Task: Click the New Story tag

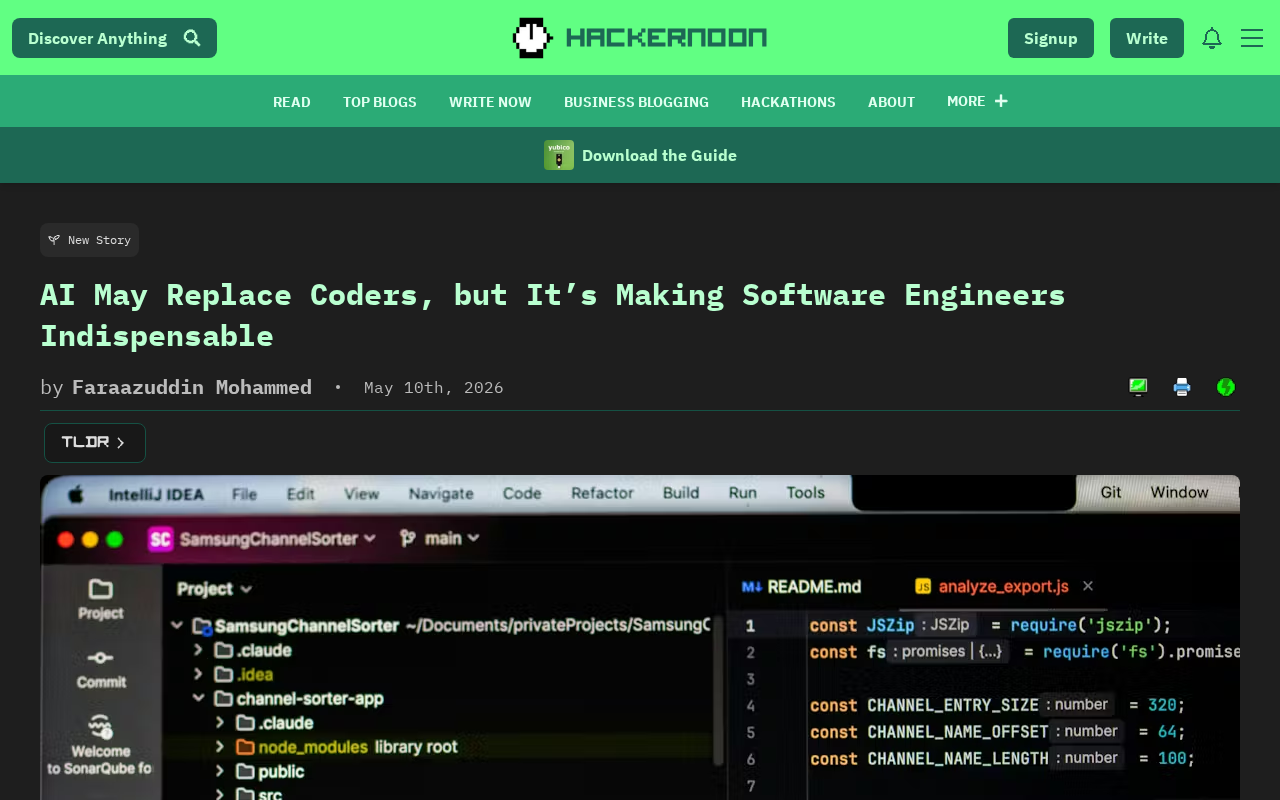Action: click(89, 240)
